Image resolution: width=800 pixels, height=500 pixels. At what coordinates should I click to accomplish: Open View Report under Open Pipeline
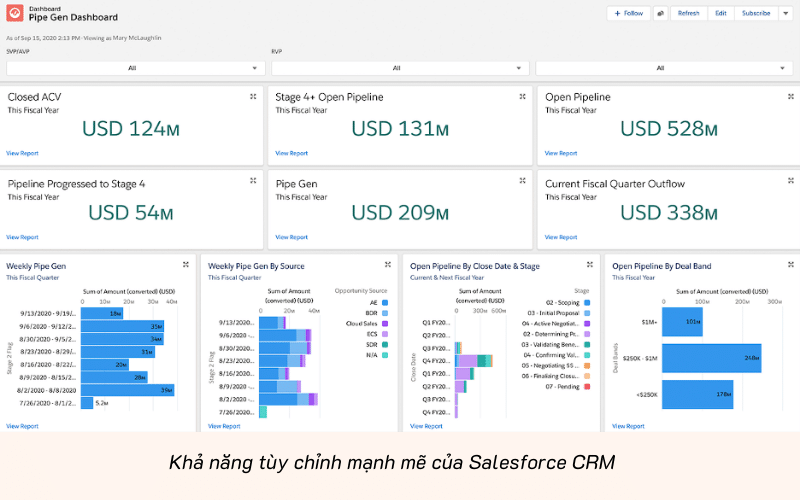click(x=561, y=153)
